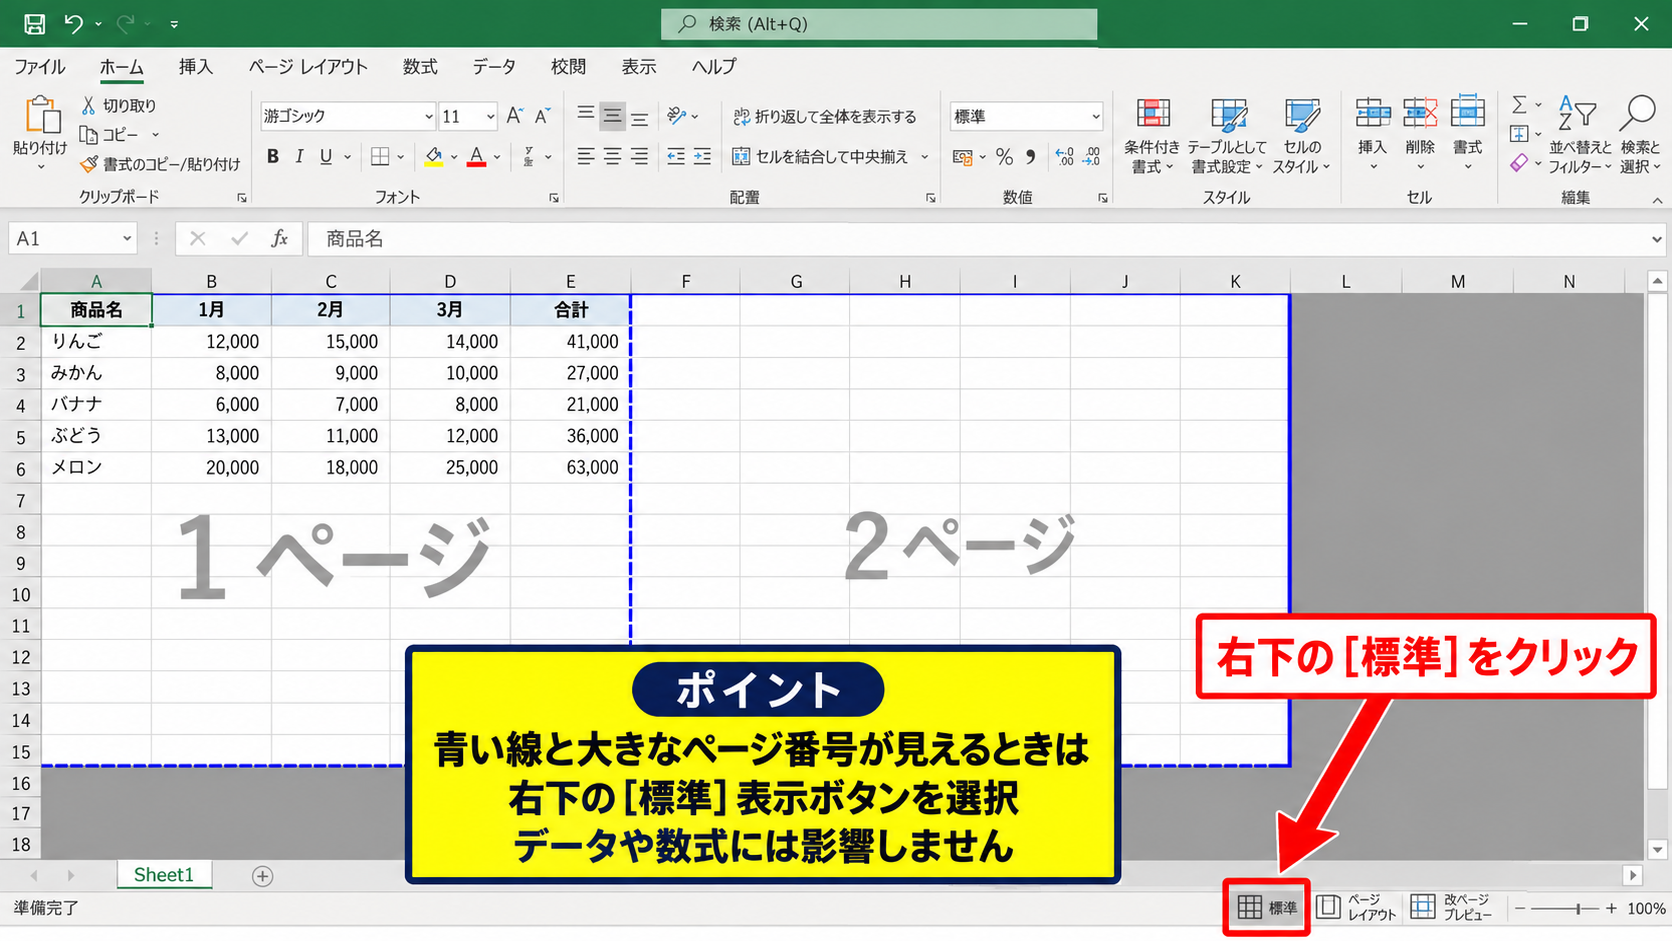Click the Increase Indent icon
Screen dimensions: 1672x941
point(702,157)
